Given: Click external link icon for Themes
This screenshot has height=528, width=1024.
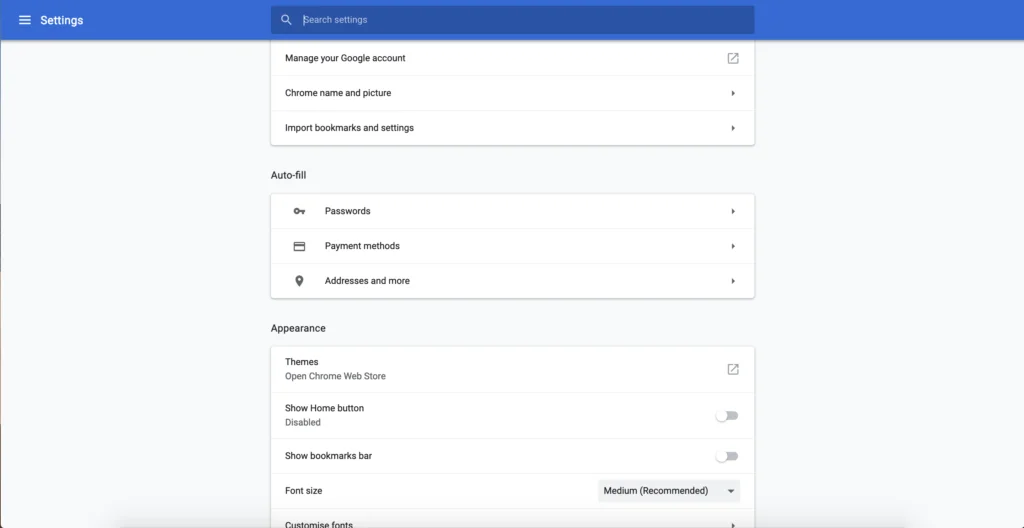Looking at the screenshot, I should pyautogui.click(x=733, y=369).
